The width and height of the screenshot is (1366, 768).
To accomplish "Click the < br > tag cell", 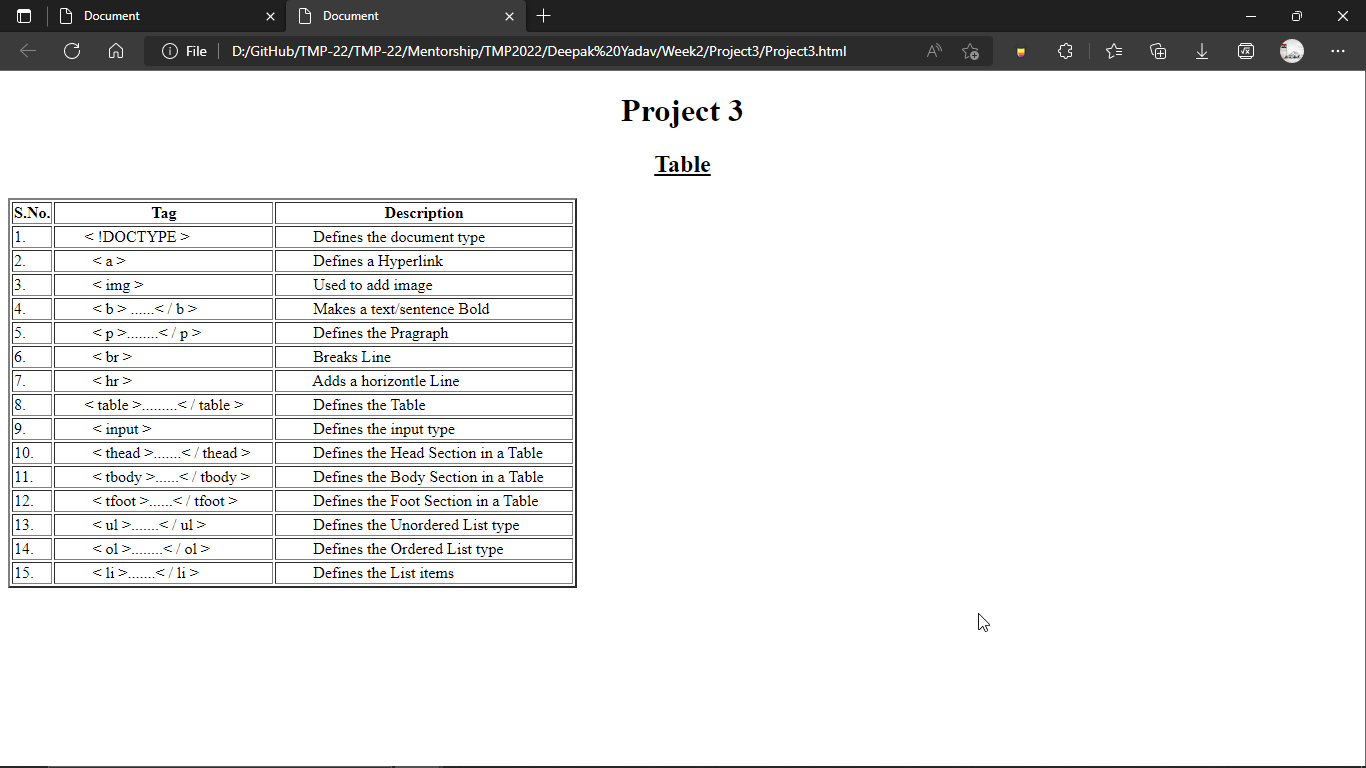I will [164, 357].
